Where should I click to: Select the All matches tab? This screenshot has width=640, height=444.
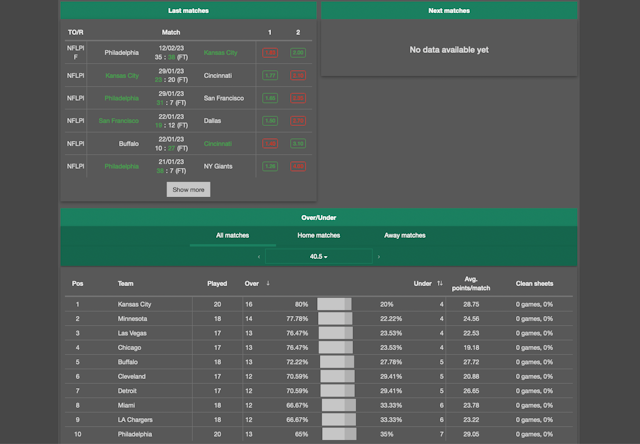pyautogui.click(x=232, y=236)
